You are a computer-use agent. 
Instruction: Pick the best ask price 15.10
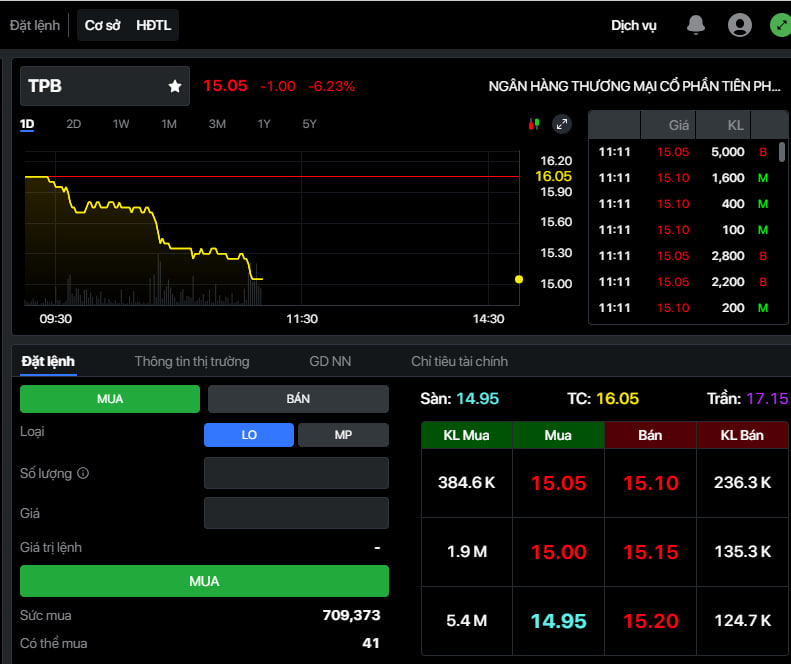click(650, 483)
